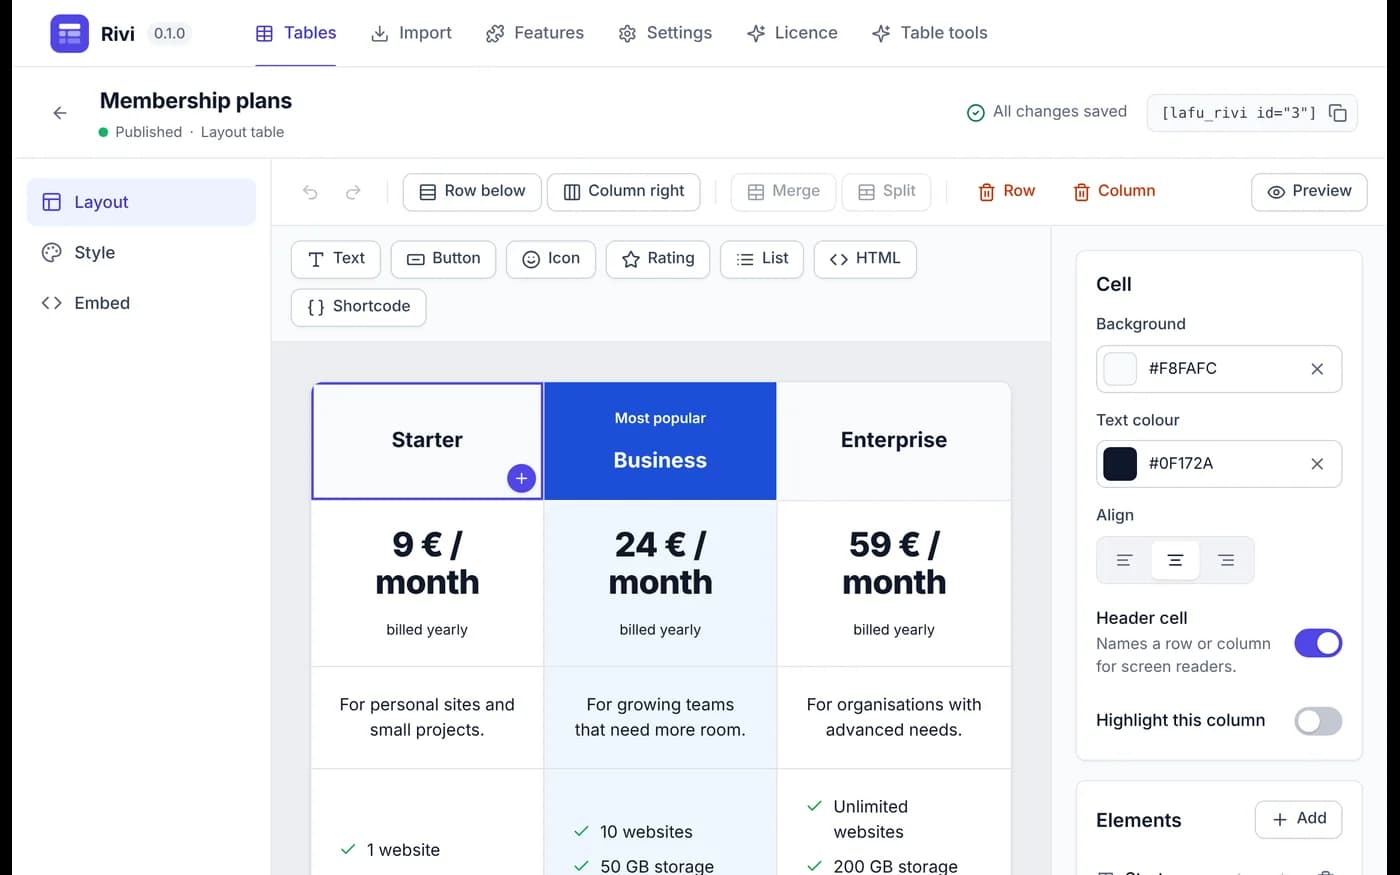Open the Import tab
1400x875 pixels.
[x=411, y=33]
